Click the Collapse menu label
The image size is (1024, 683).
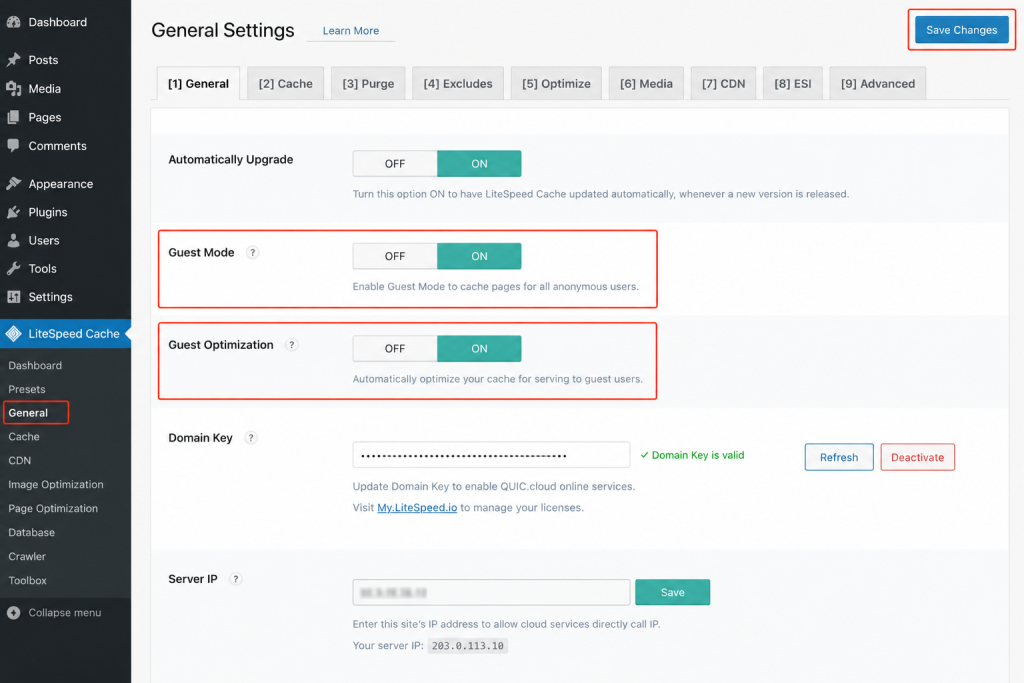click(65, 612)
